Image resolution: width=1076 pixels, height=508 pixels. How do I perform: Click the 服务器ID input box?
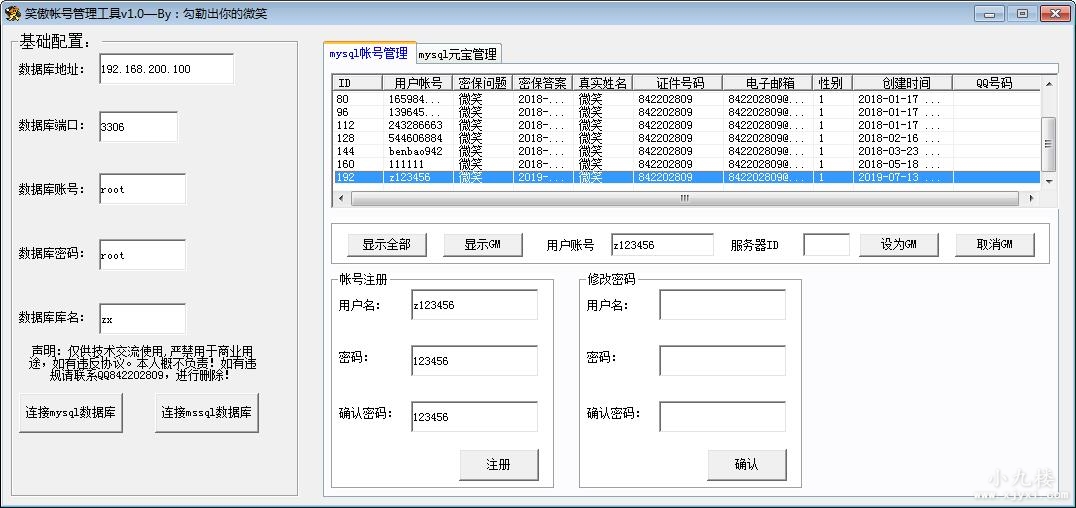point(826,245)
